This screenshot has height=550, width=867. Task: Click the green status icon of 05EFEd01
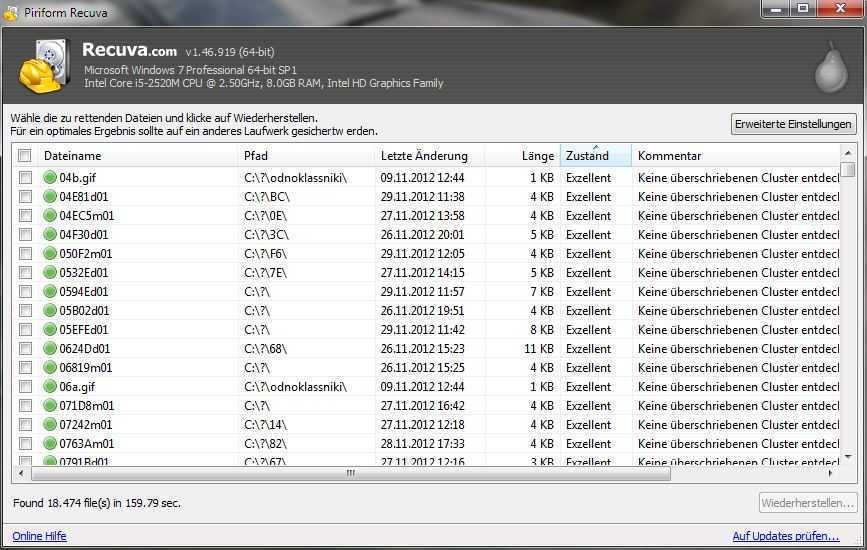50,329
